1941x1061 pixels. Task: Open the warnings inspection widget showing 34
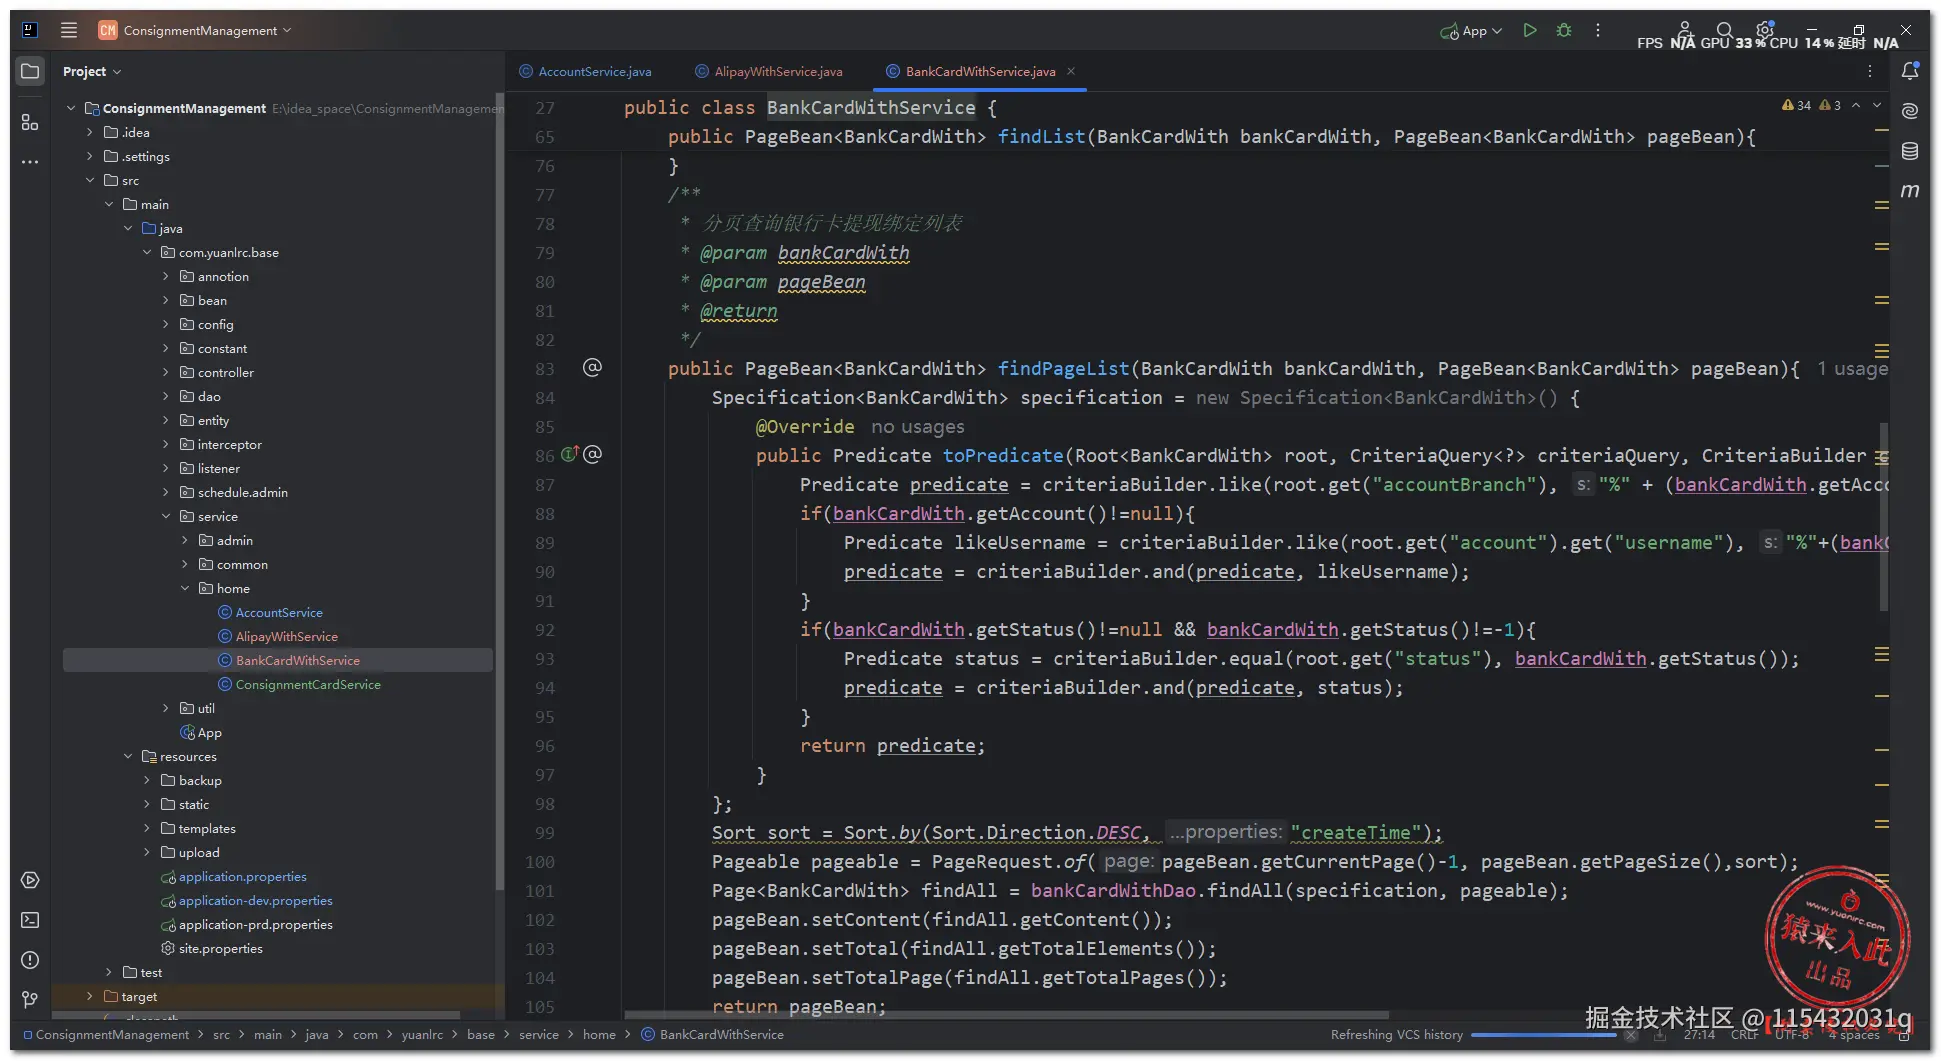(1797, 105)
